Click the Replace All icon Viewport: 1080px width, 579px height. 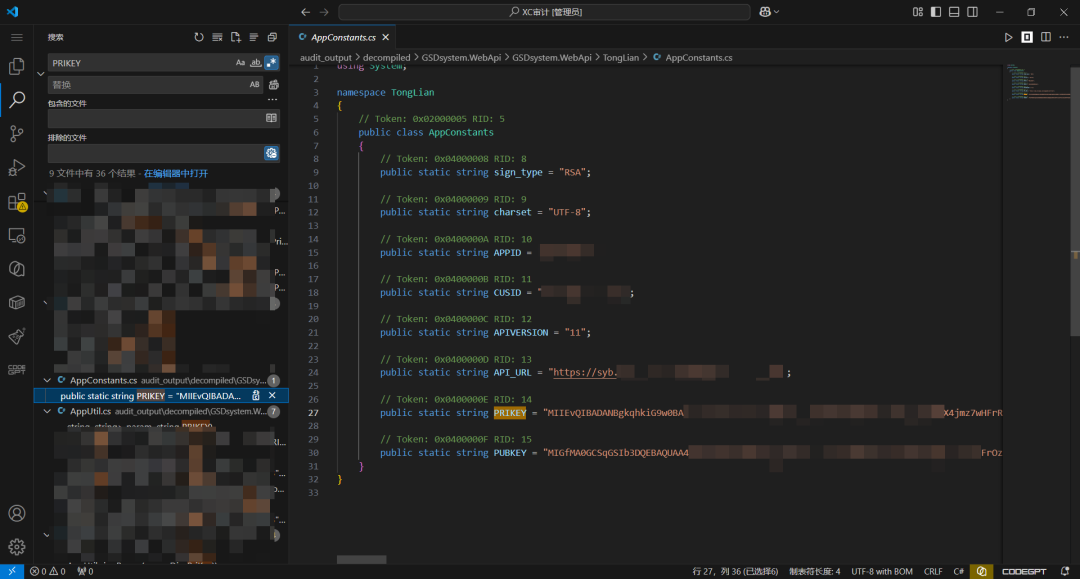point(273,85)
